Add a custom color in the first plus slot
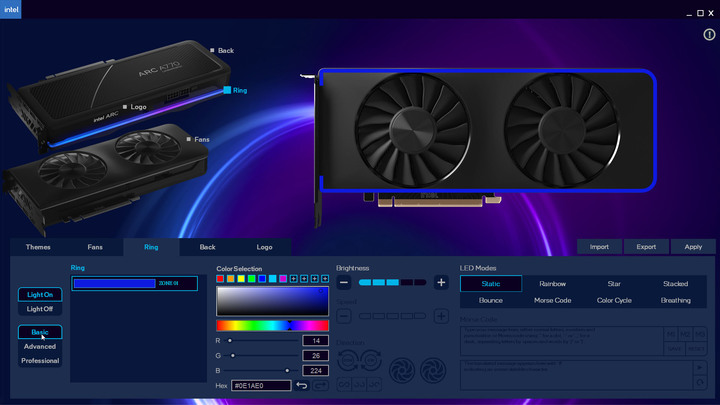The image size is (720, 405). tap(293, 279)
